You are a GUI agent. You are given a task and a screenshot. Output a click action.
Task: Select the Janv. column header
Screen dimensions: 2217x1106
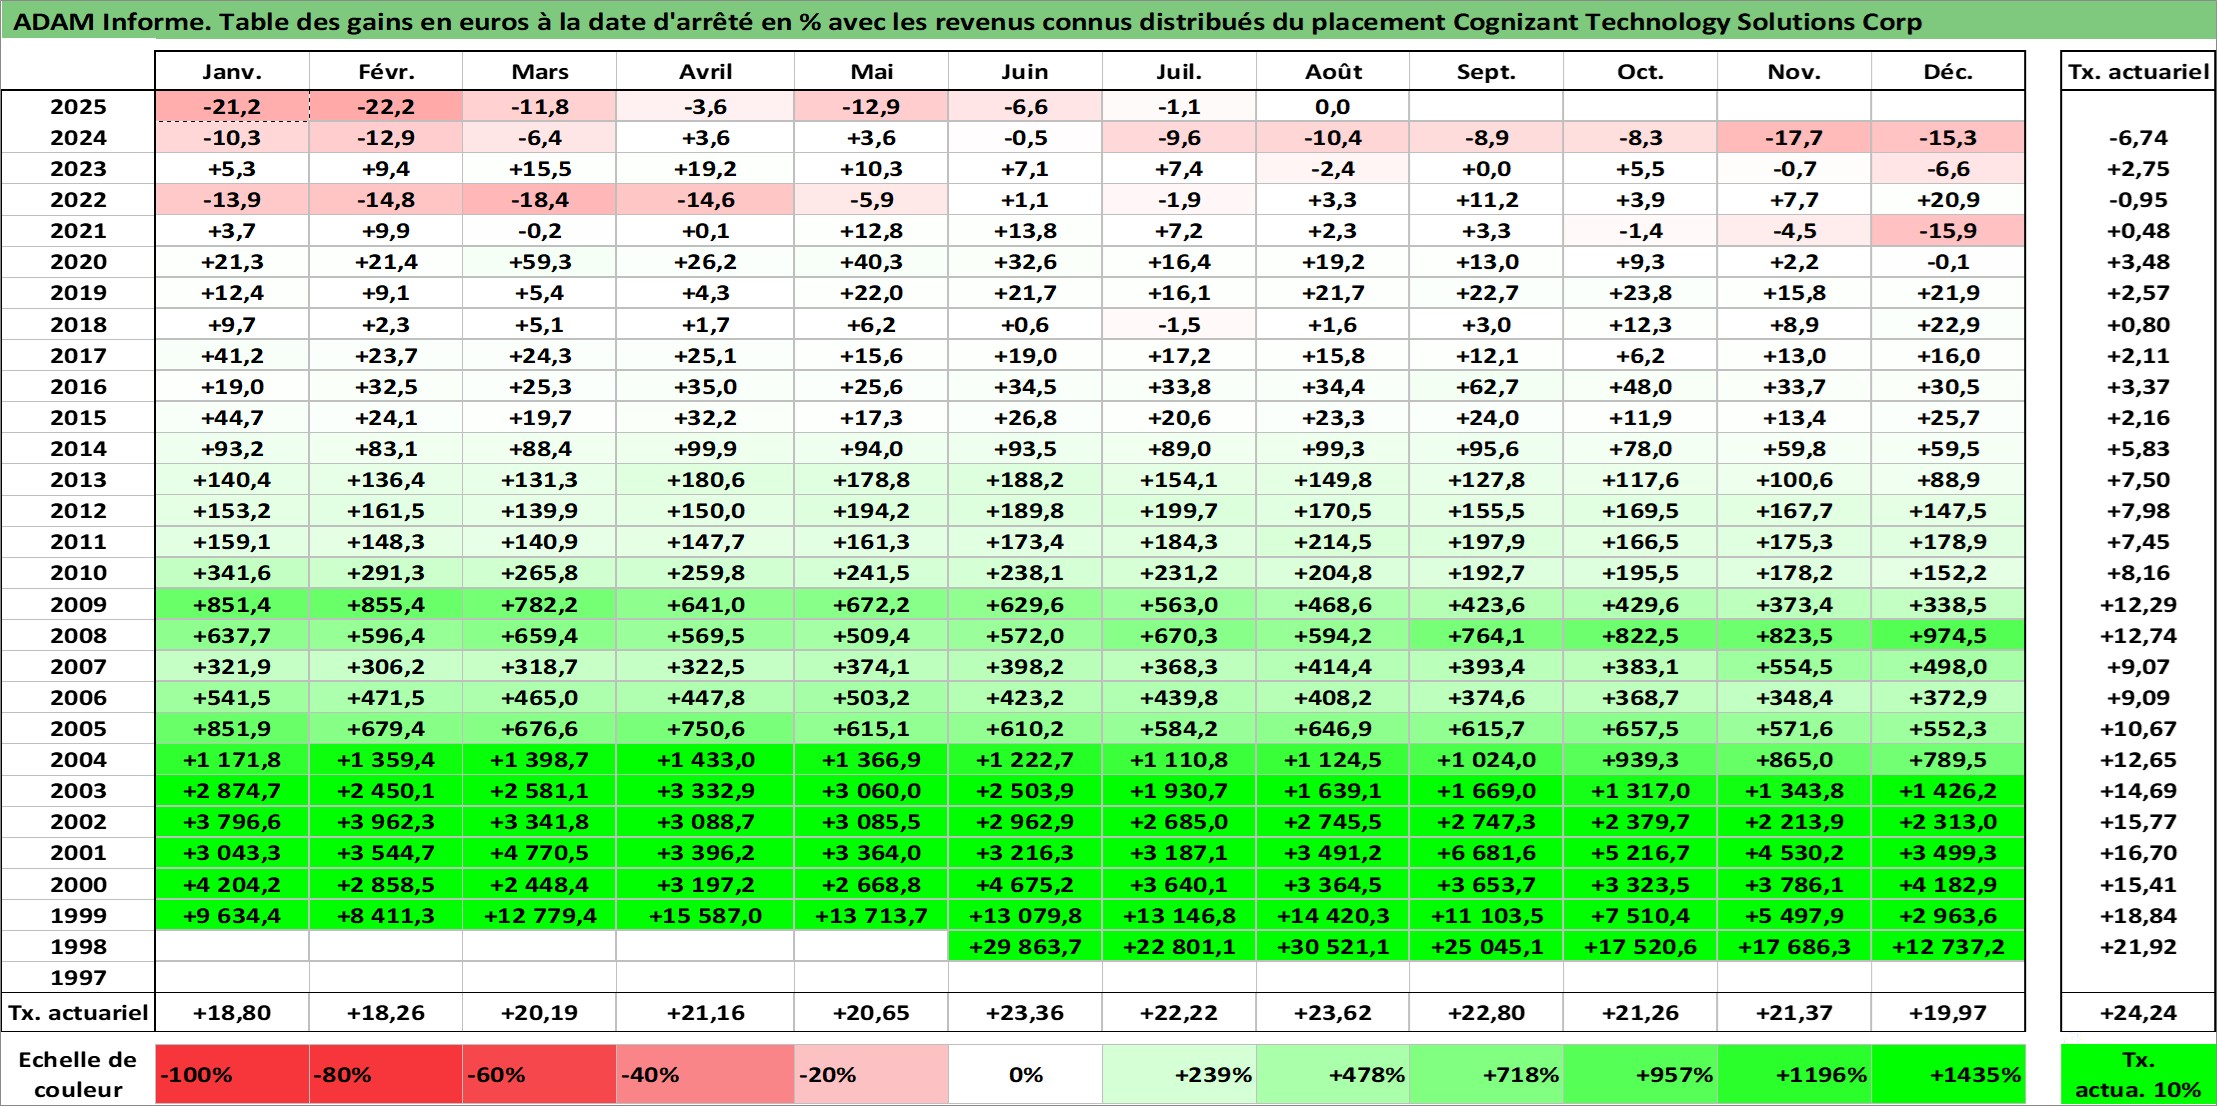click(x=232, y=72)
